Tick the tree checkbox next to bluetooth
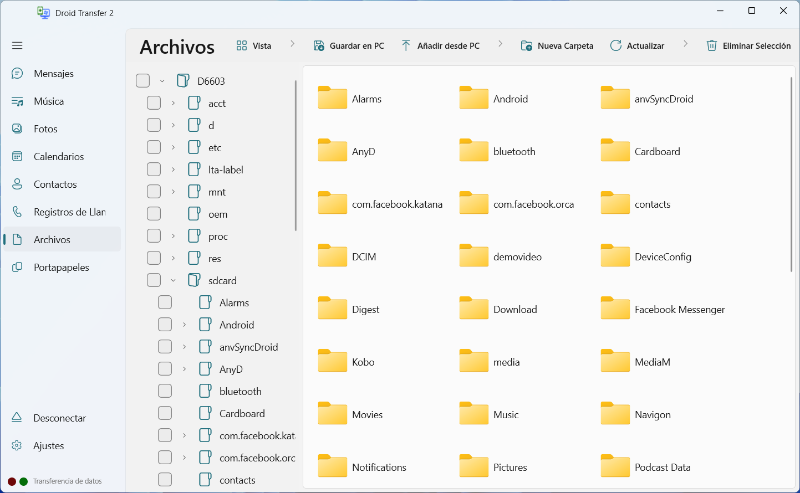This screenshot has height=493, width=800. pyautogui.click(x=165, y=391)
